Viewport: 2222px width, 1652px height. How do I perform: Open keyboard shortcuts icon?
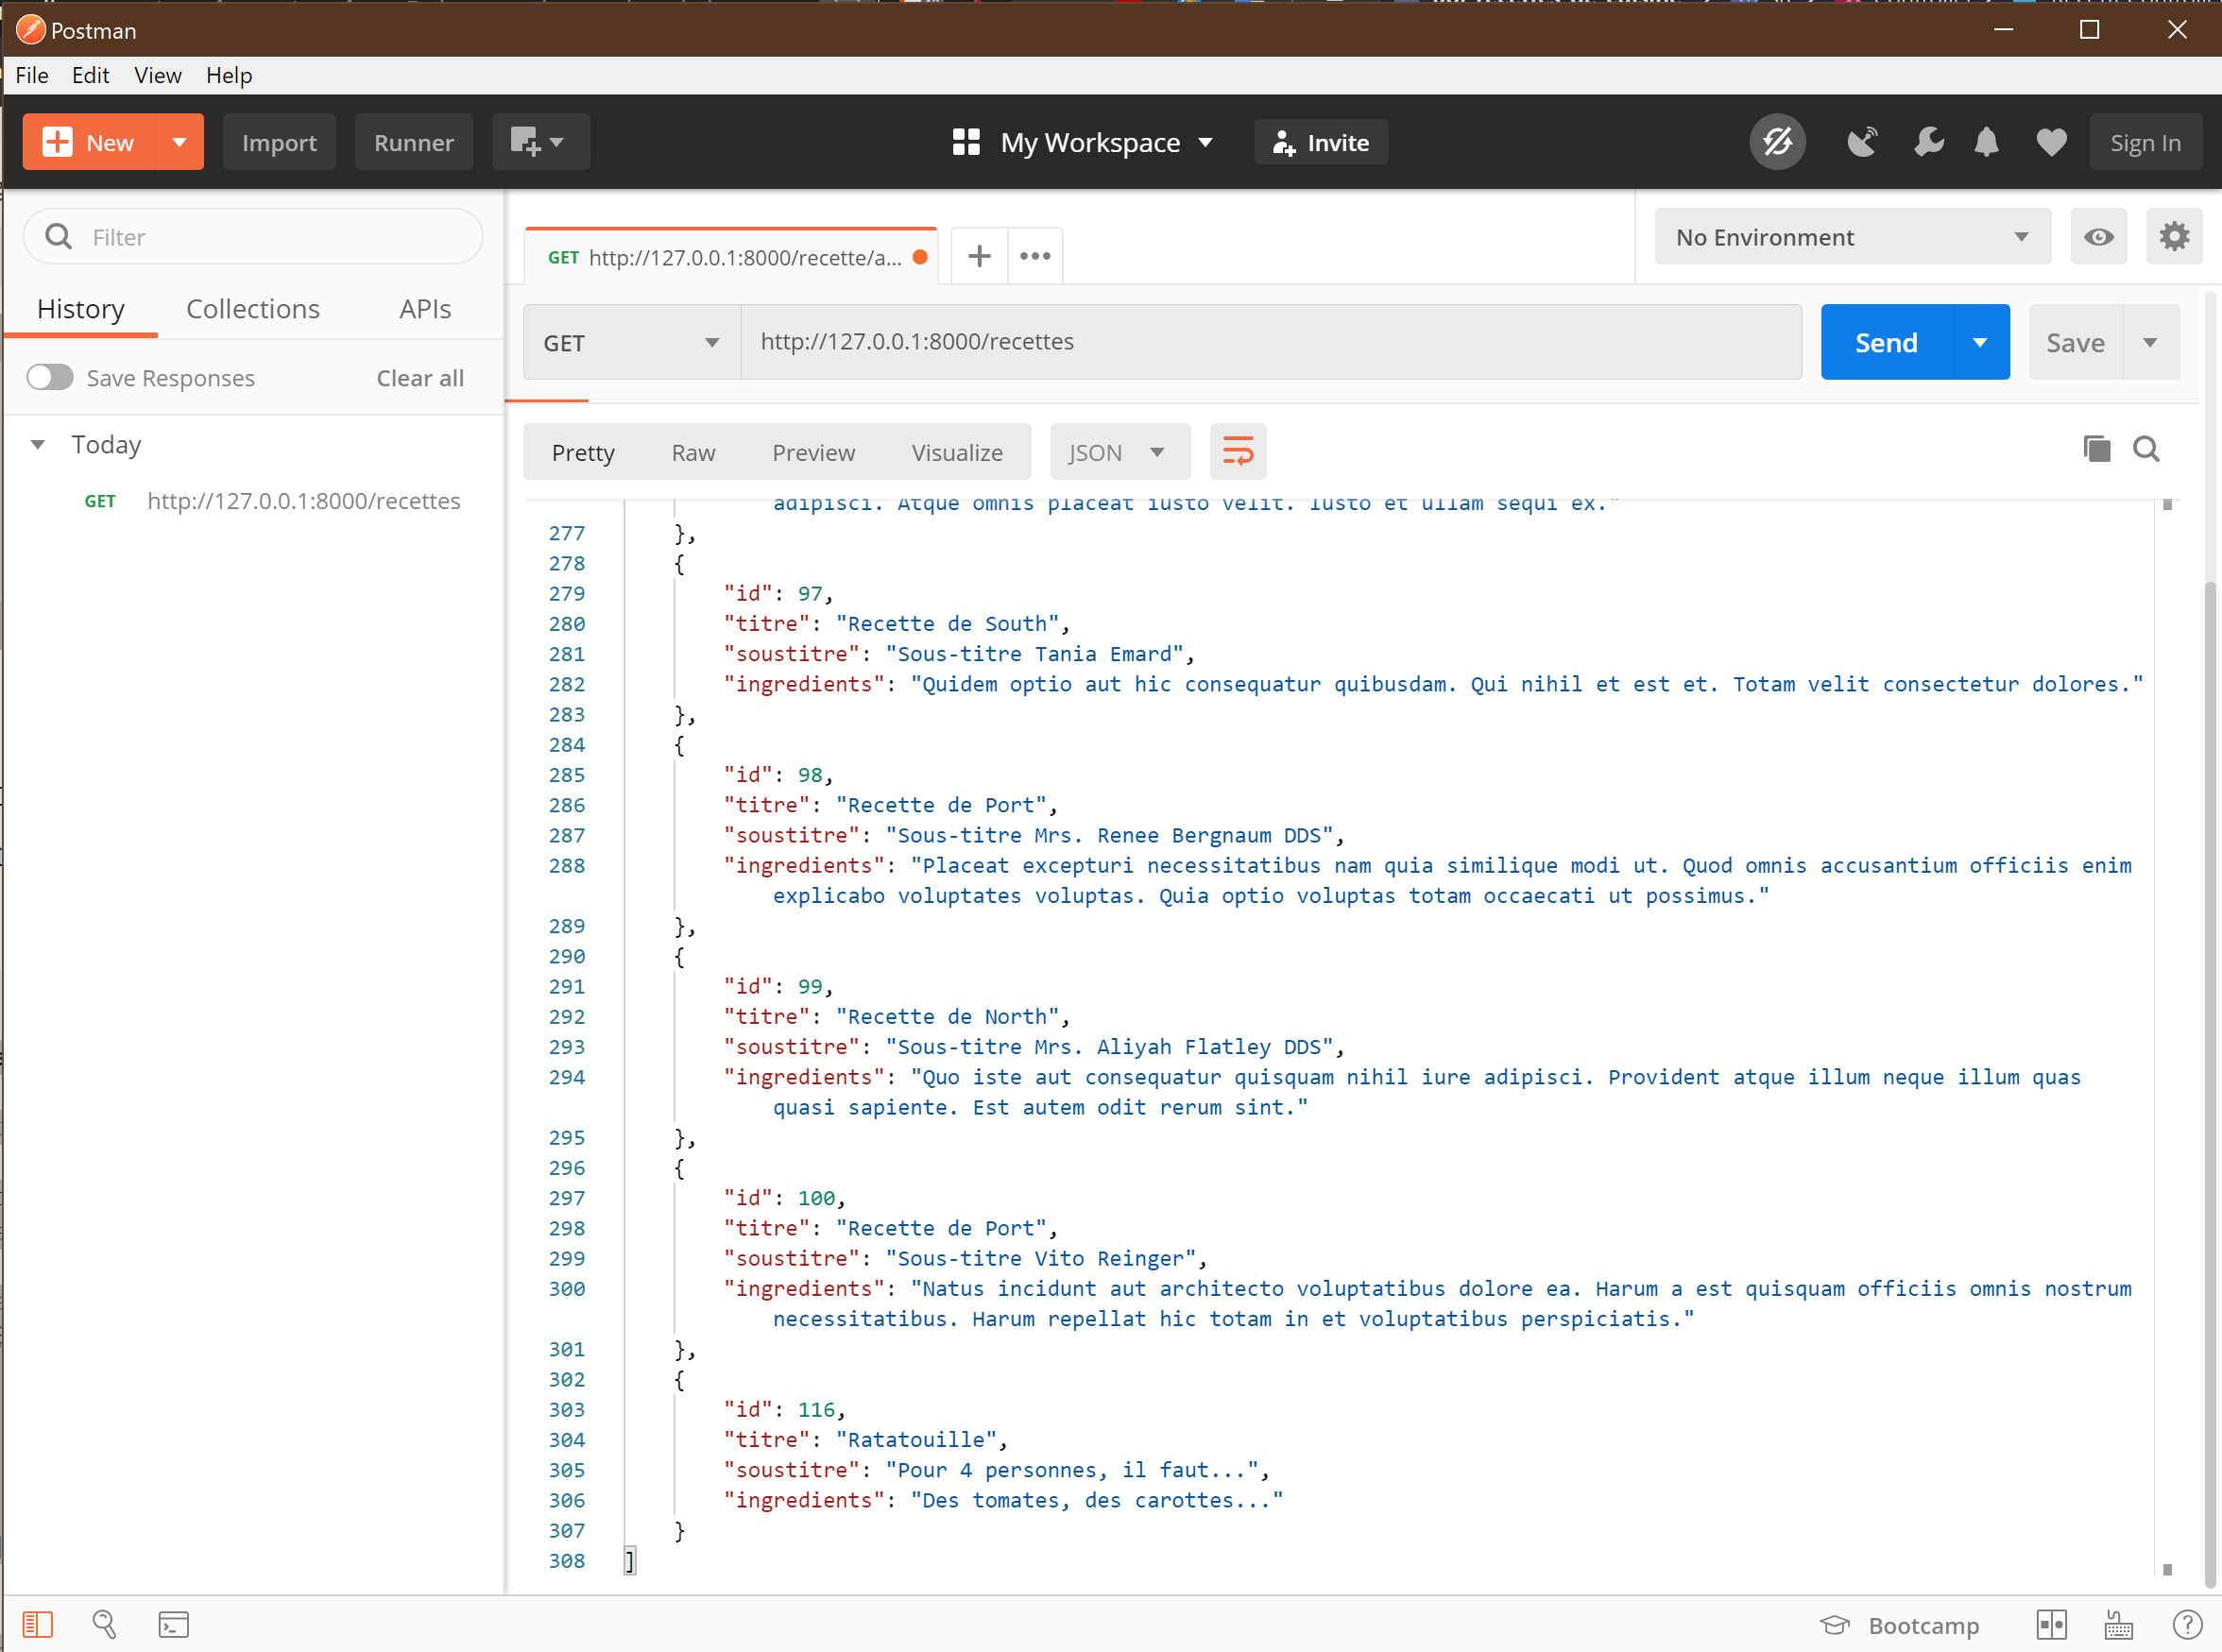pos(2118,1624)
